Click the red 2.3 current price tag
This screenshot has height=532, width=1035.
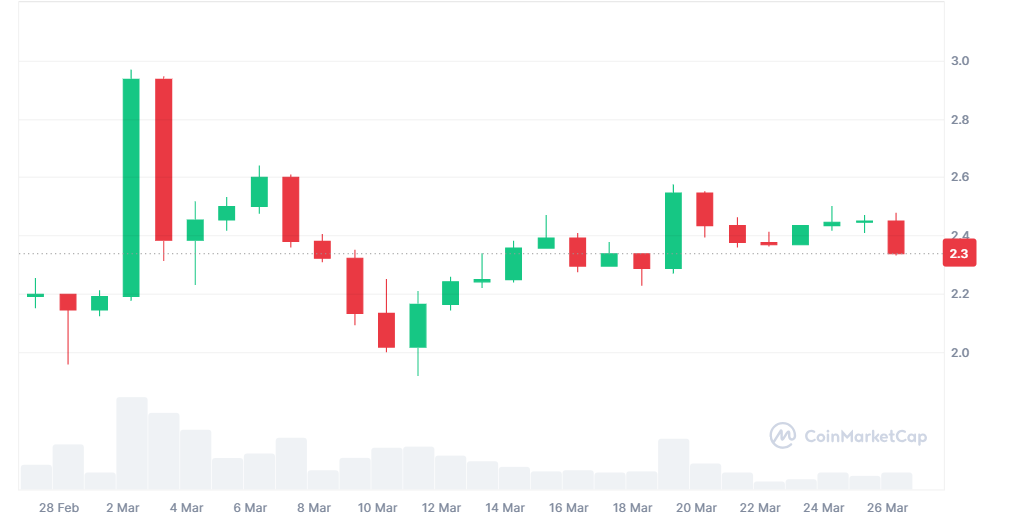point(958,254)
